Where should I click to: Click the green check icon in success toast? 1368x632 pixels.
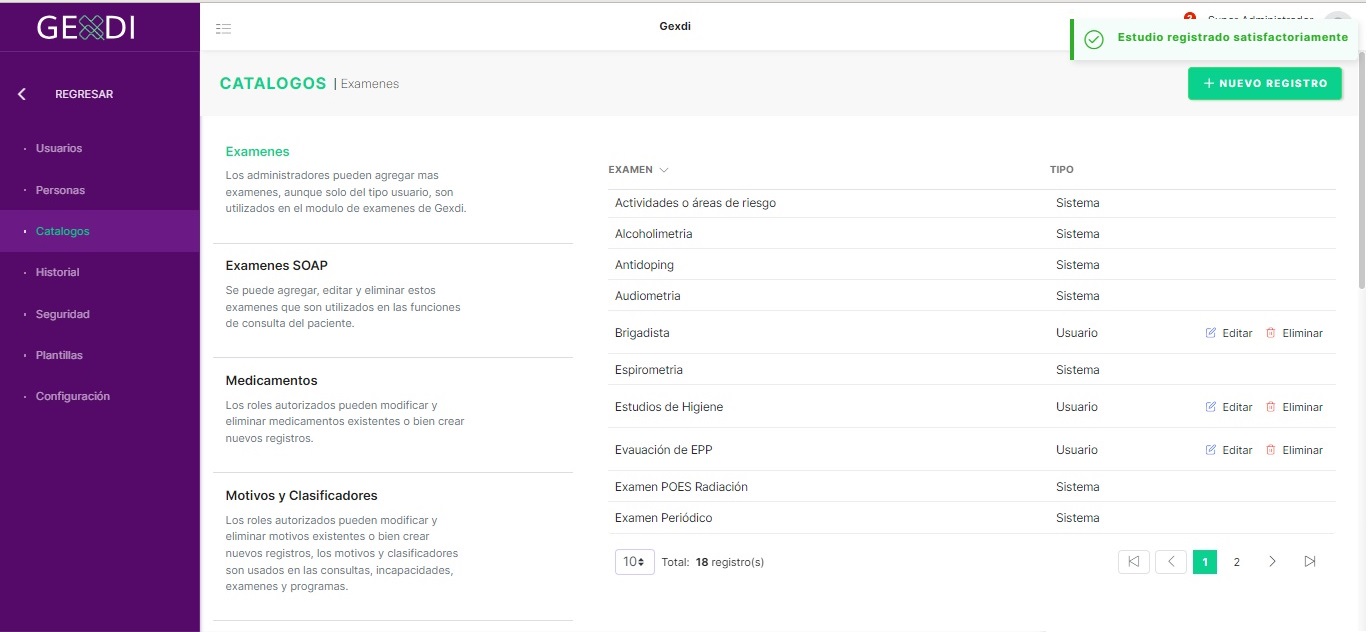click(1094, 39)
